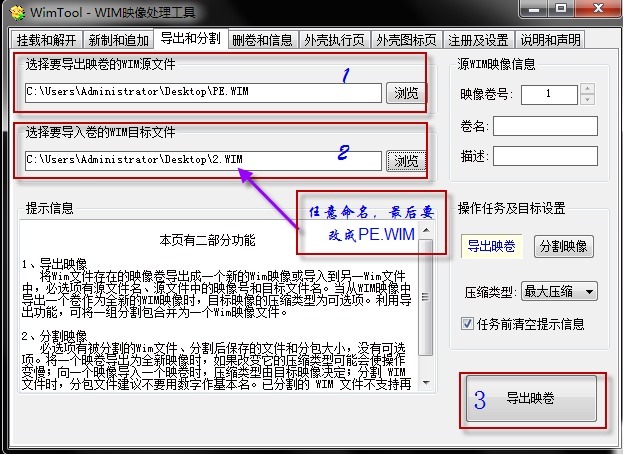The image size is (623, 454).
Task: Switch to 挂载和解开 tab
Action: point(46,40)
